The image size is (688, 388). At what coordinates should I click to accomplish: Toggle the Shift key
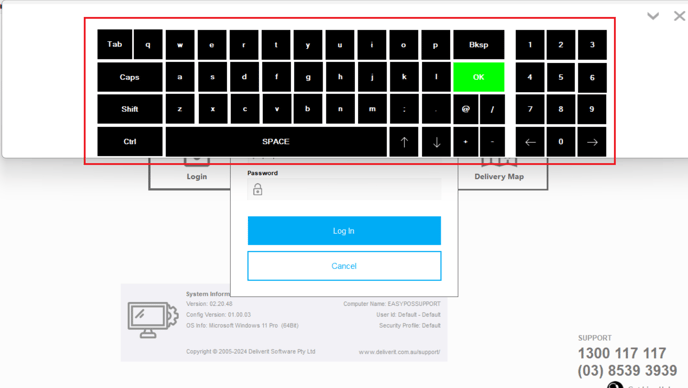(x=130, y=109)
